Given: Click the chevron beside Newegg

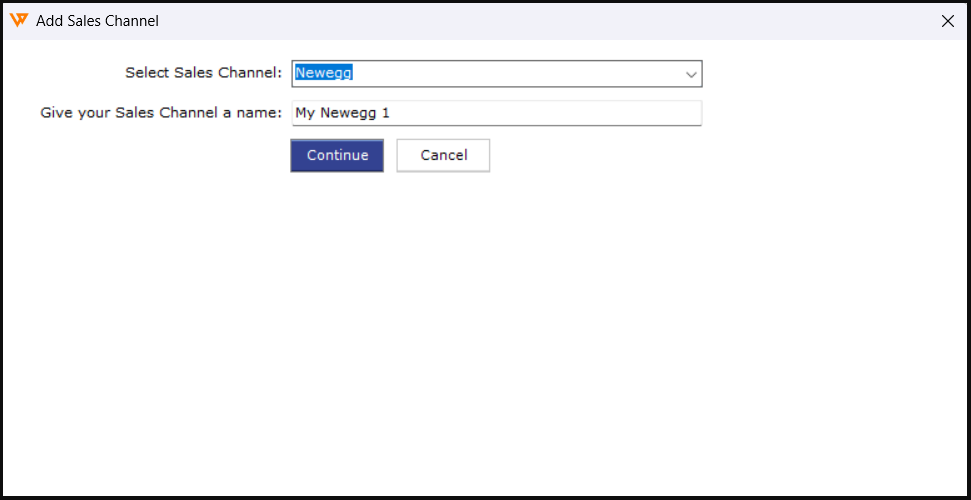Looking at the screenshot, I should pos(690,74).
